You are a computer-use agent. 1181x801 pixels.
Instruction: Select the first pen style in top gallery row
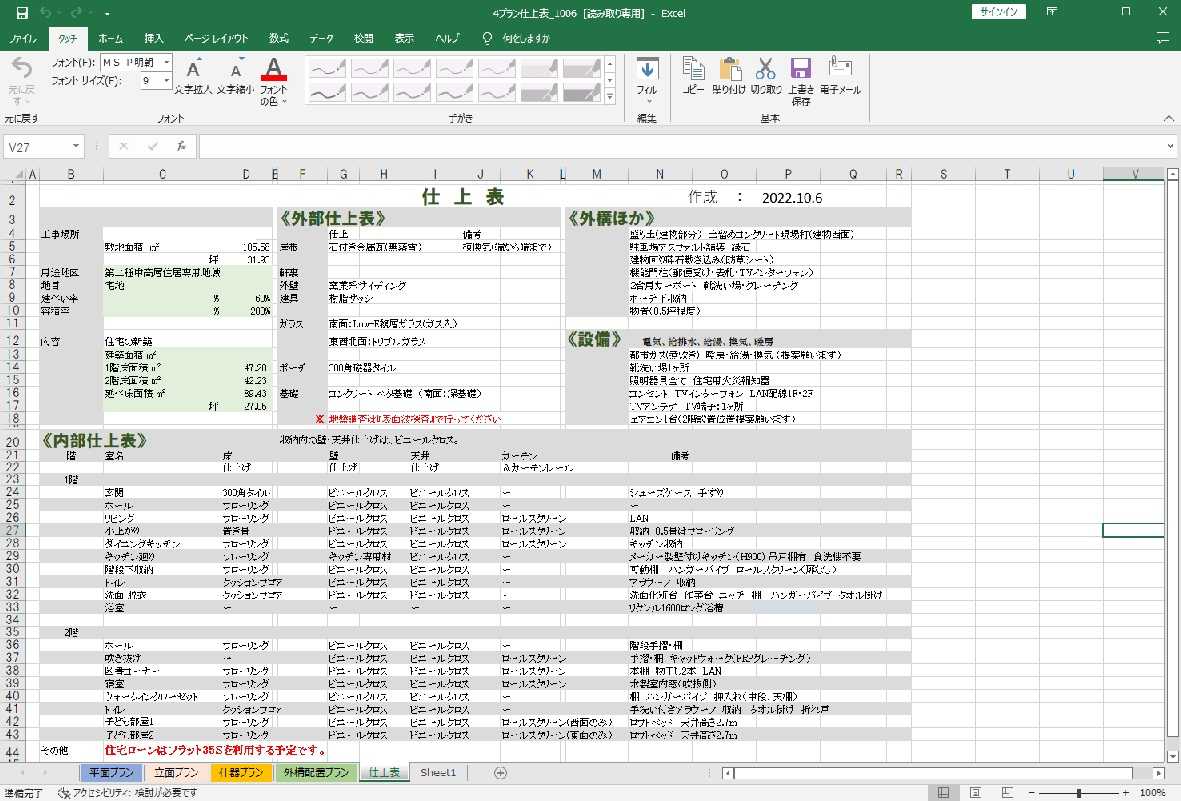328,69
